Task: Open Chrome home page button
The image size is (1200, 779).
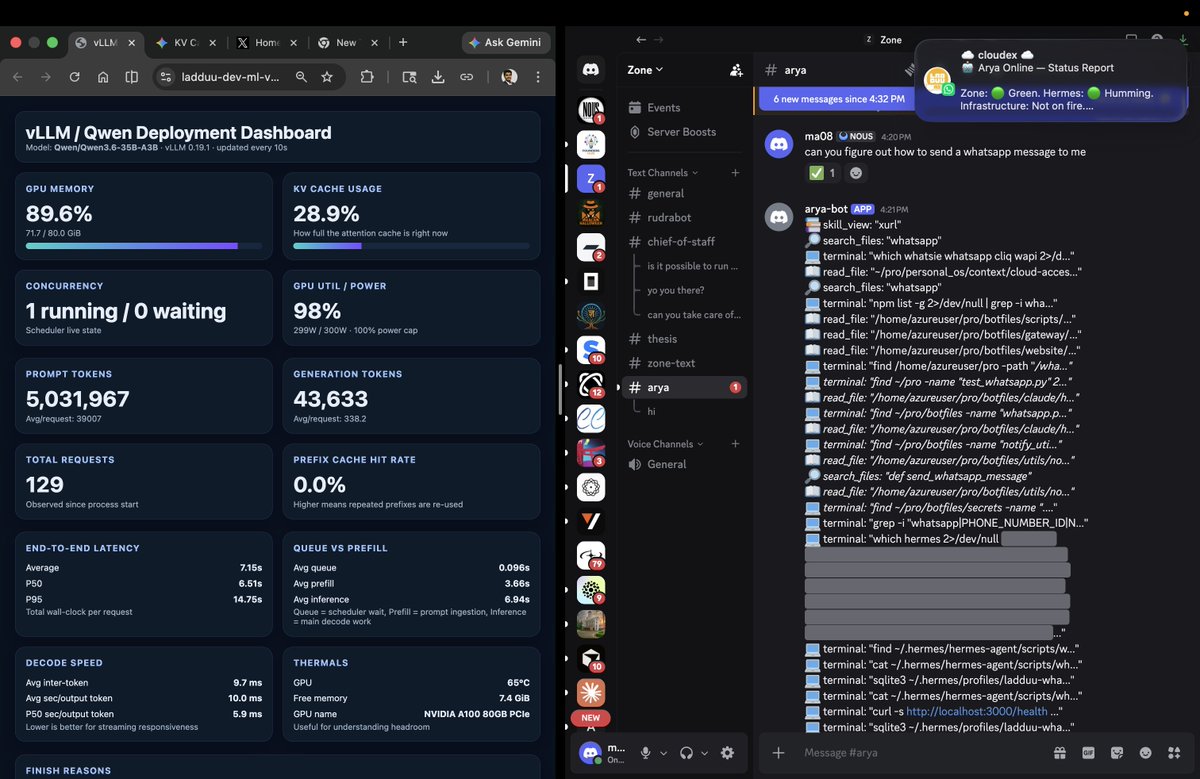Action: 103,77
